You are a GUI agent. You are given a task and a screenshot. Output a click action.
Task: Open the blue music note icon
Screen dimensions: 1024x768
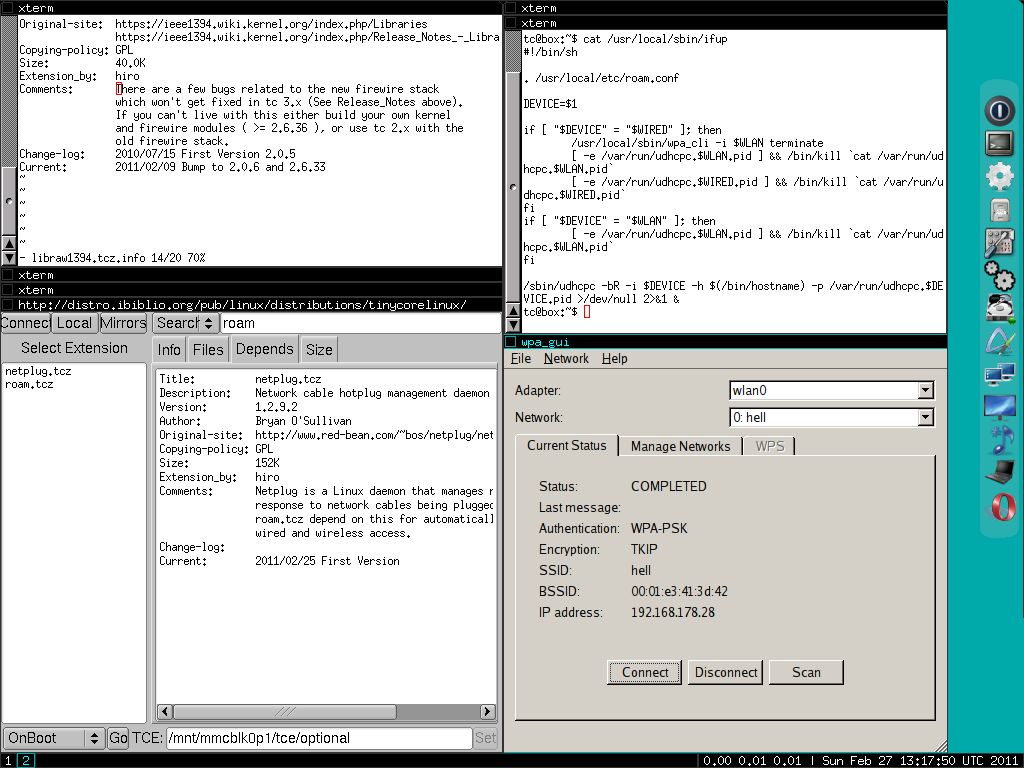(1000, 440)
